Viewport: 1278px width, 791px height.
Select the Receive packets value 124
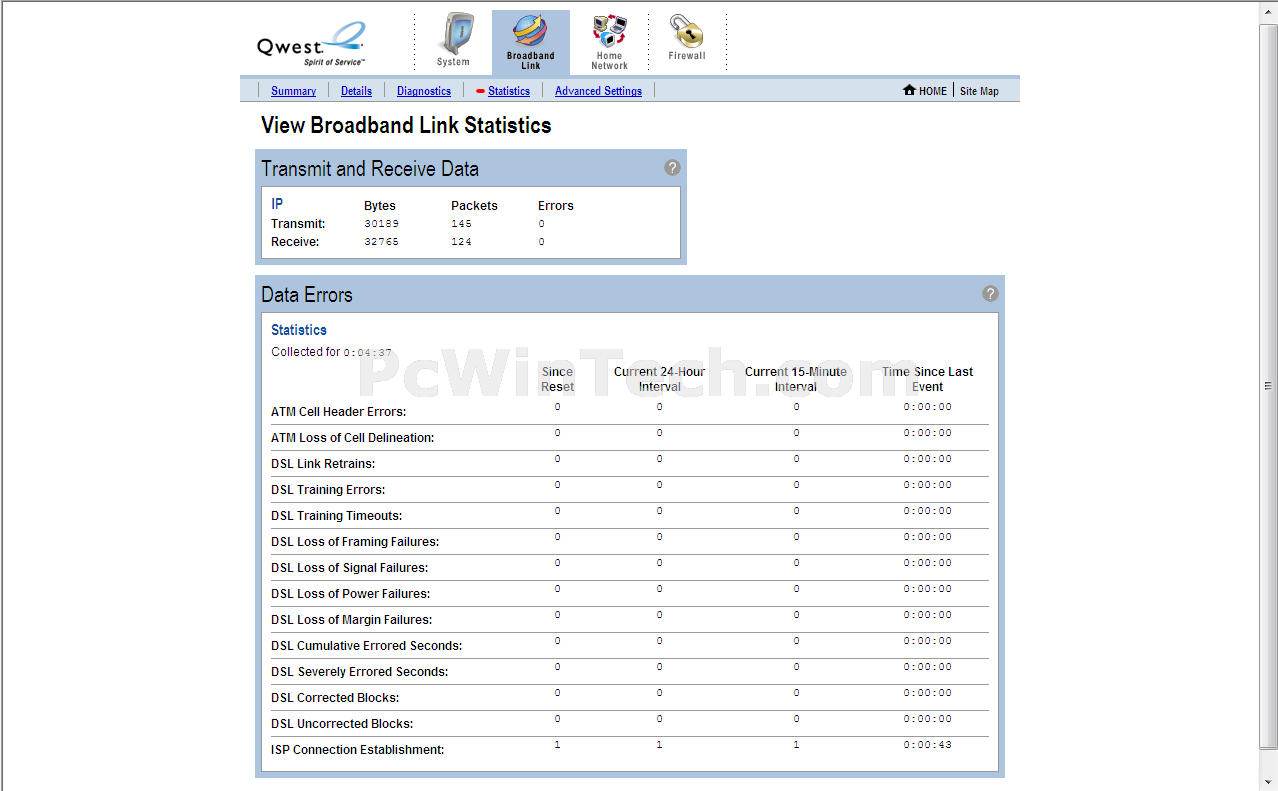click(461, 242)
